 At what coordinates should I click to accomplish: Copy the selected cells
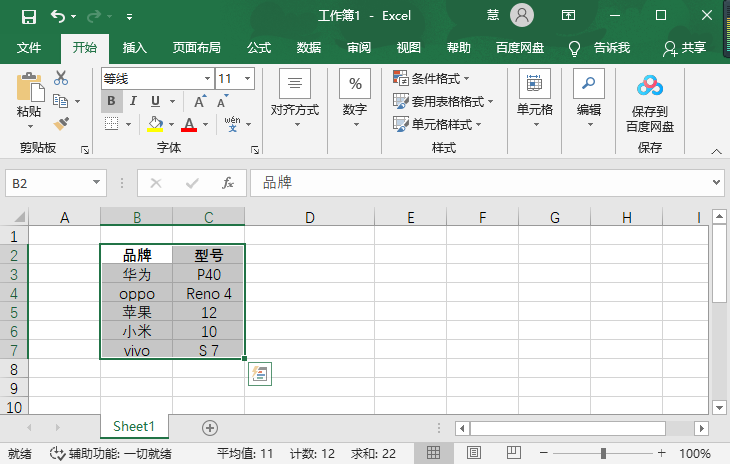(61, 101)
